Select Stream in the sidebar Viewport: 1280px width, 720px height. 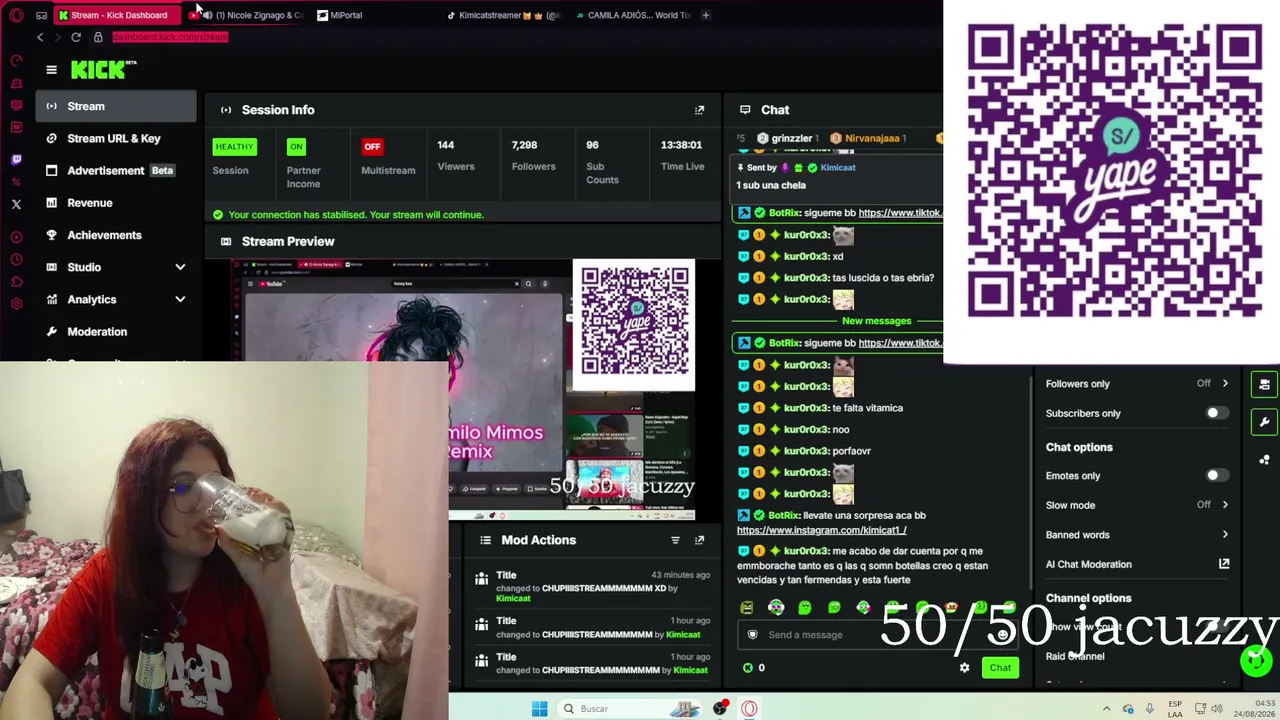tap(116, 106)
